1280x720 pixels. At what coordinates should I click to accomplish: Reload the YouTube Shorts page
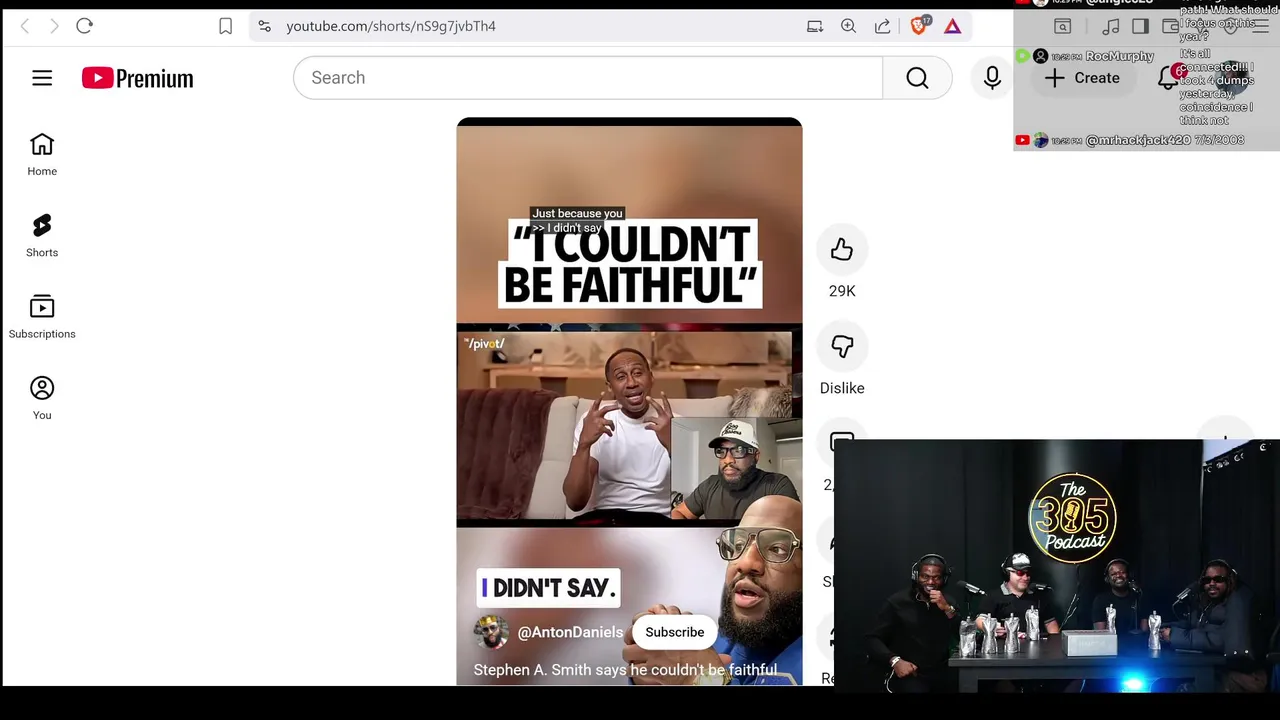84,26
